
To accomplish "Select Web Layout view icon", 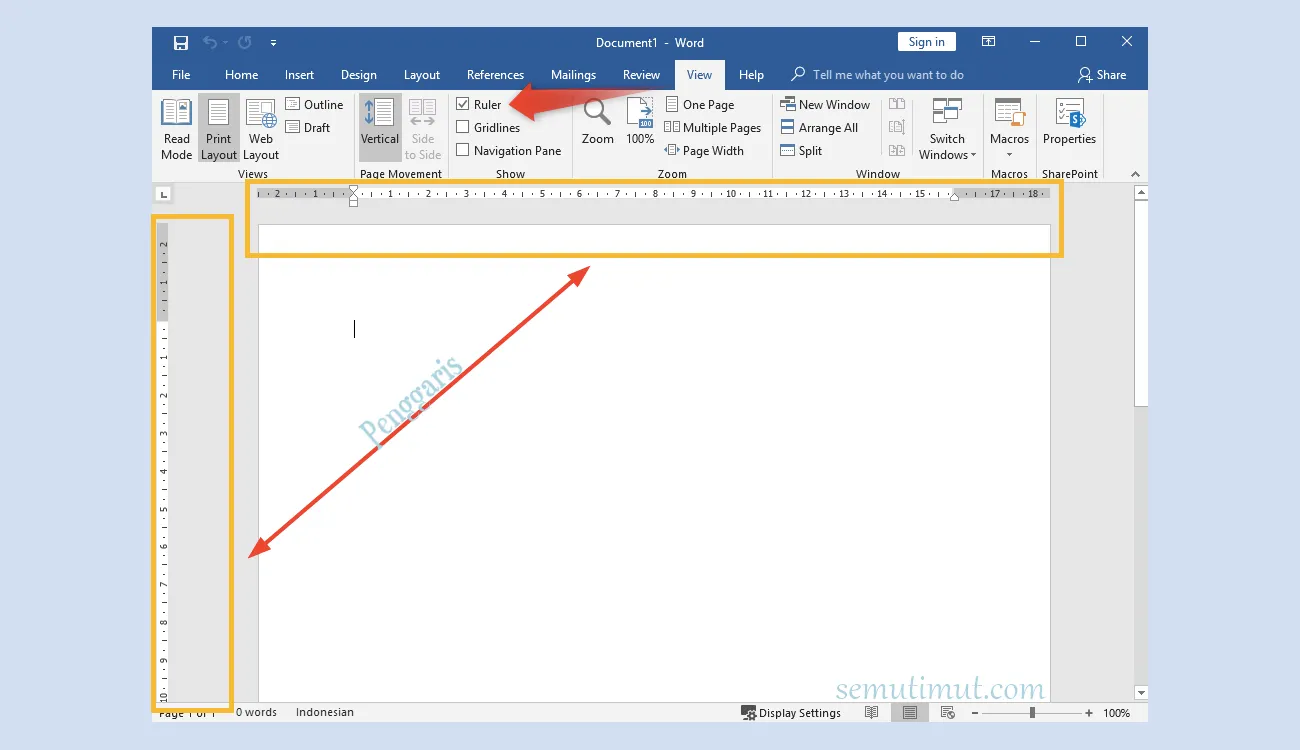I will [261, 128].
